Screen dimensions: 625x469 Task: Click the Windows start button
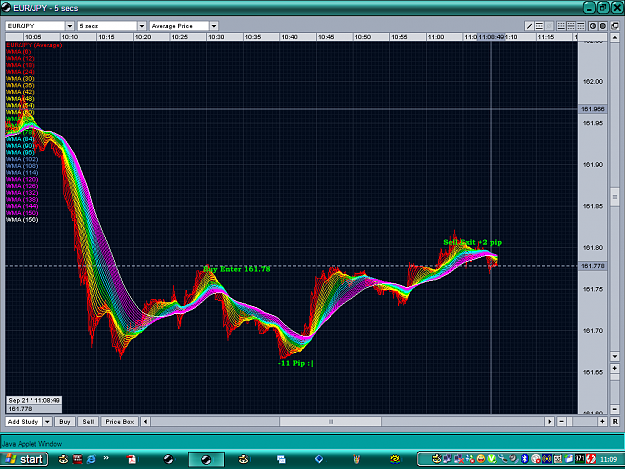24,459
